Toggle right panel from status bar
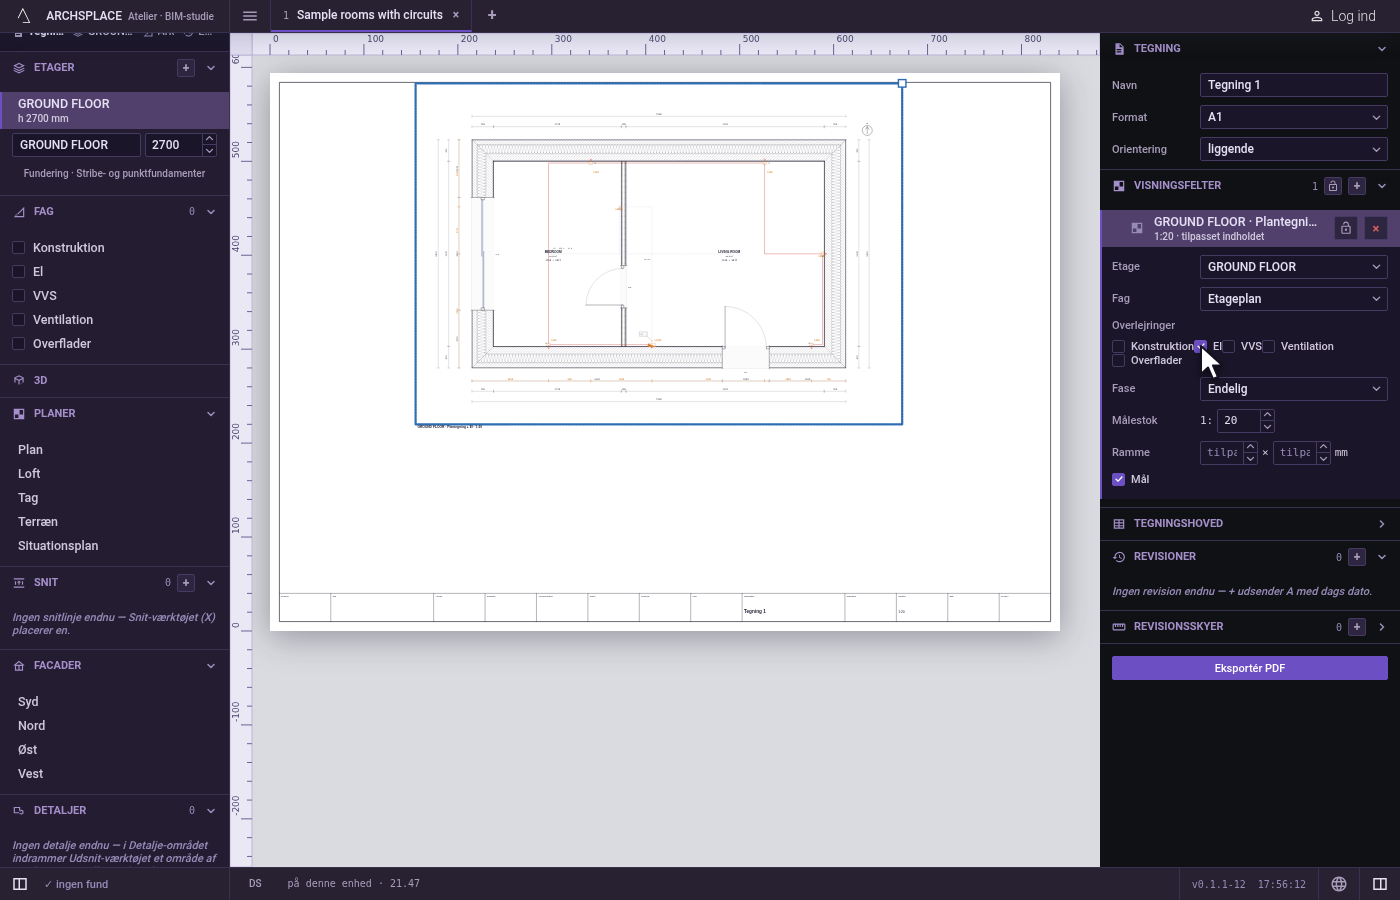Screen dimensions: 1400x900 point(1380,884)
